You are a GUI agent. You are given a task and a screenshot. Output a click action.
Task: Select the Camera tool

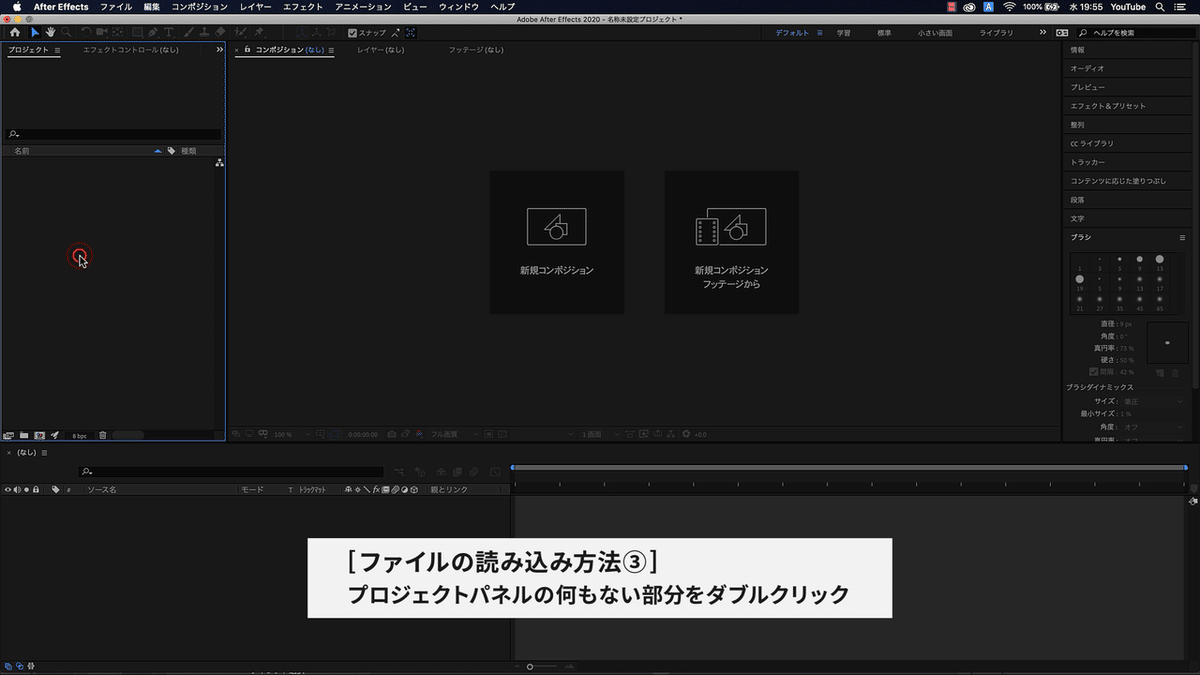(x=102, y=32)
